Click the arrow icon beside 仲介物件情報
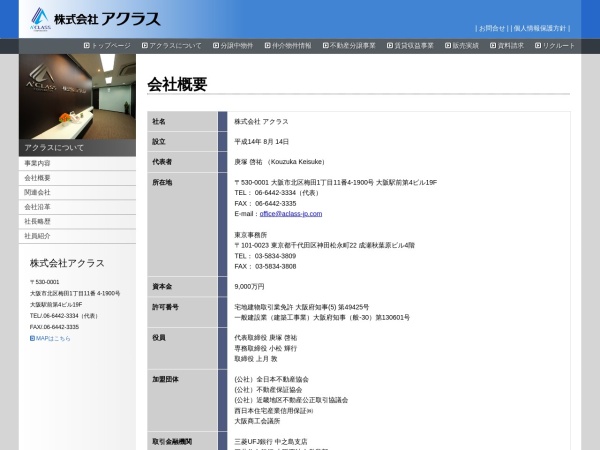The image size is (600, 450). click(x=268, y=46)
